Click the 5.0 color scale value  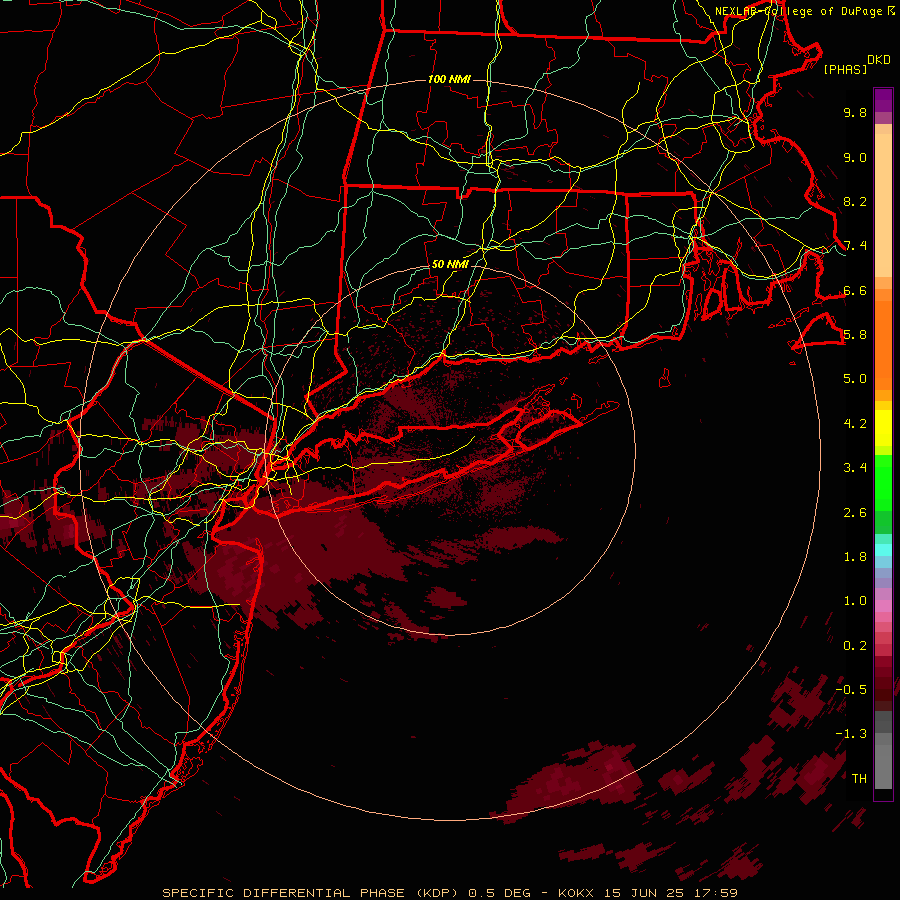point(855,379)
